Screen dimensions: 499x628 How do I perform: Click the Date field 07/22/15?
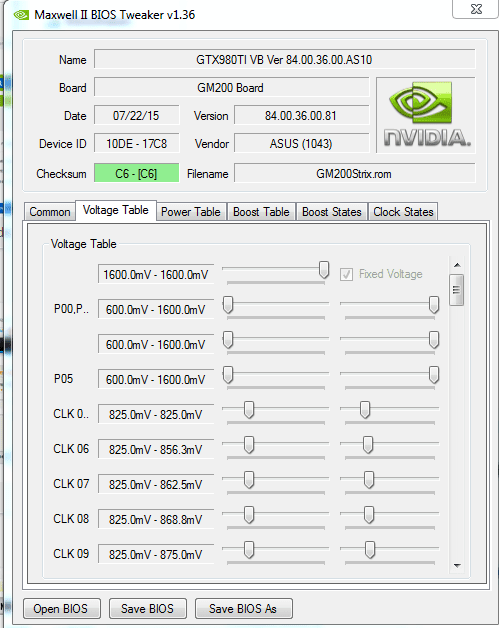pos(137,116)
